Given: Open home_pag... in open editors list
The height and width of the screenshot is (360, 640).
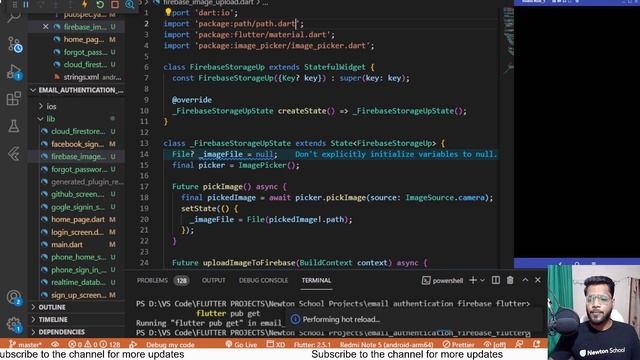Looking at the screenshot, I should tap(77, 40).
